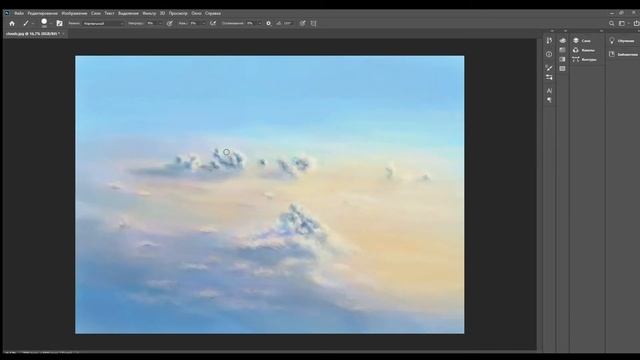
Task: Open the Brush Settings panel icon in dock
Action: [x=549, y=77]
